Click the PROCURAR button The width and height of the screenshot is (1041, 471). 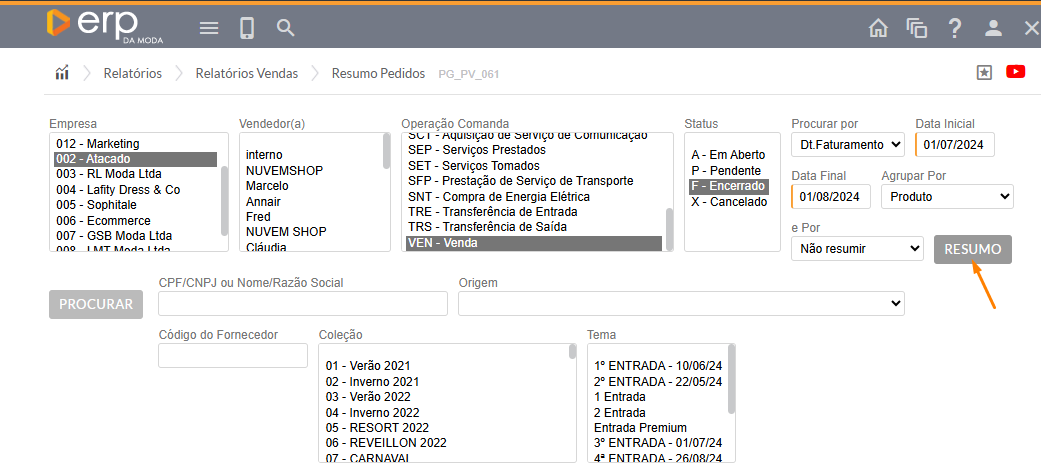tap(95, 304)
